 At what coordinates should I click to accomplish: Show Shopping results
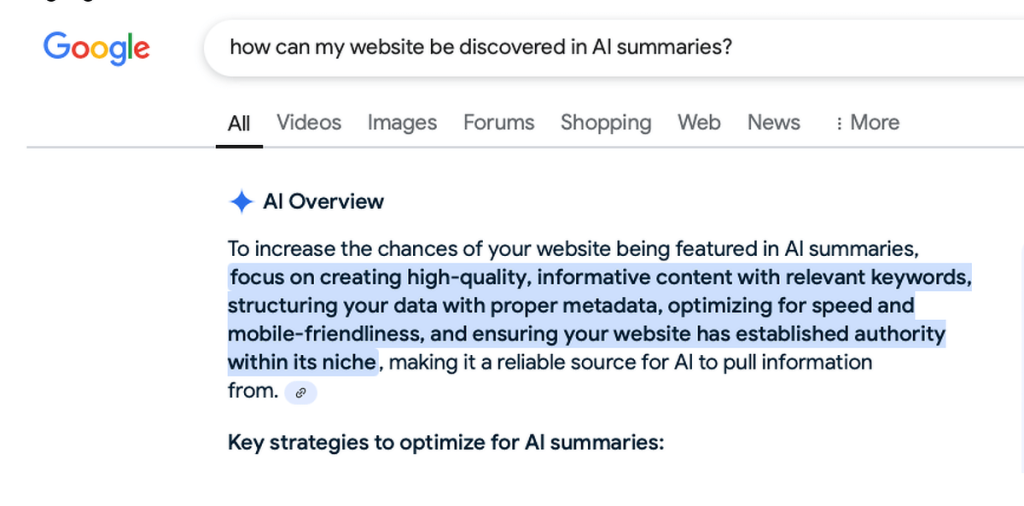pyautogui.click(x=605, y=122)
